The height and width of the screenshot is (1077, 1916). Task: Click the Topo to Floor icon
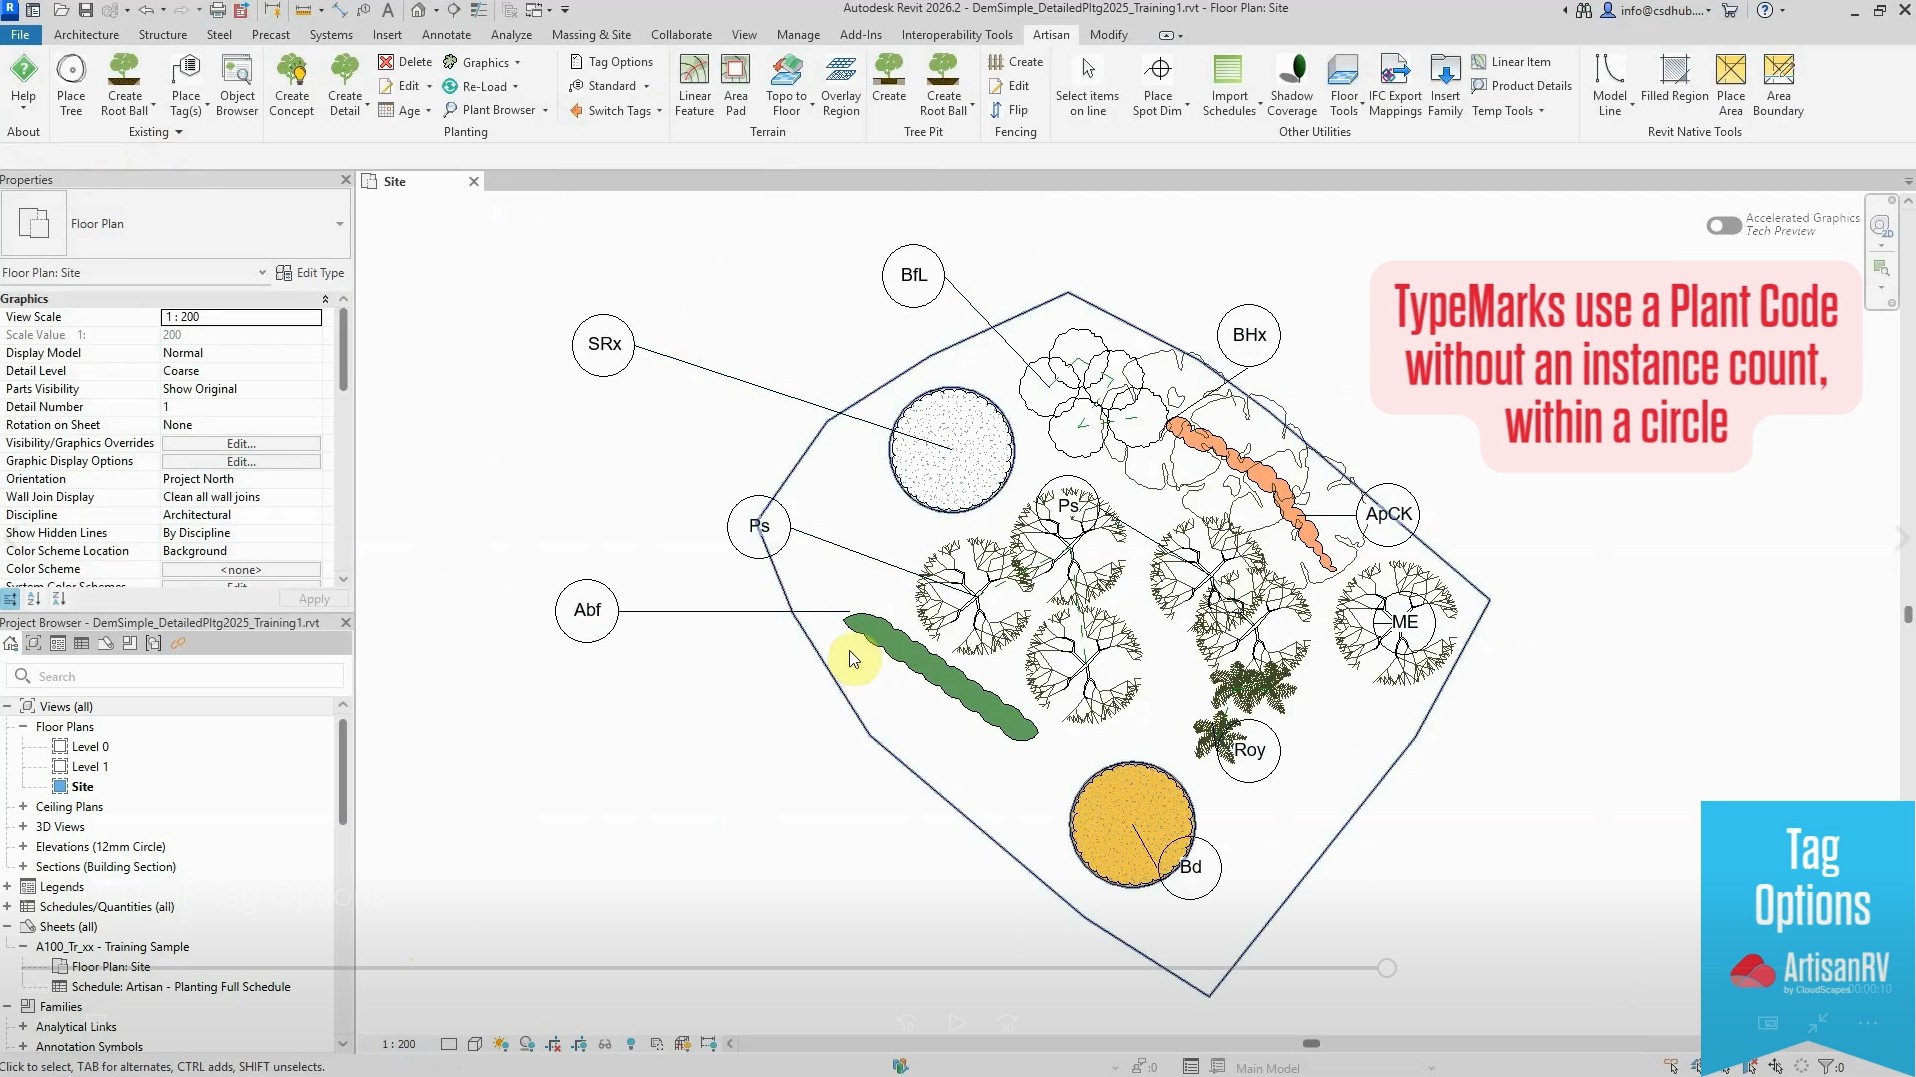pos(786,72)
